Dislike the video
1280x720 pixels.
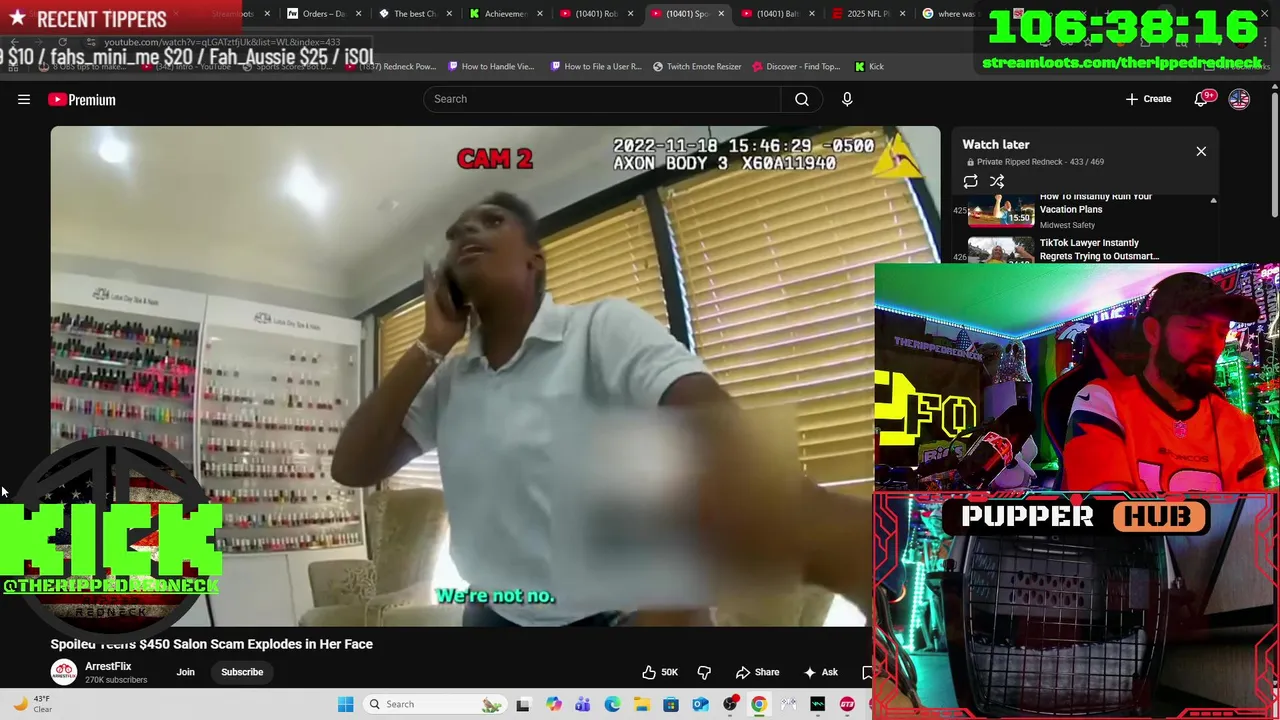coord(704,672)
